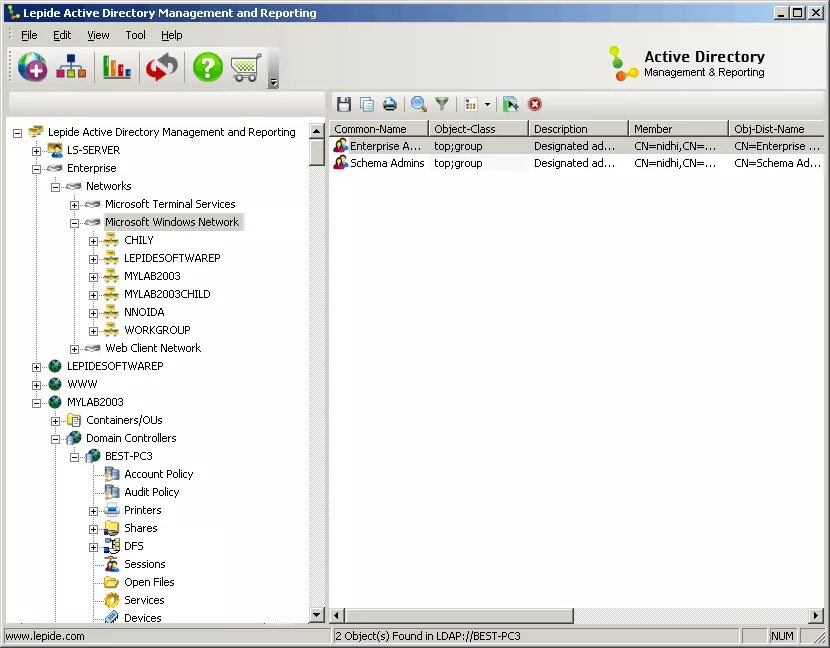
Task: Sort by Common-Name column header
Action: coord(378,129)
